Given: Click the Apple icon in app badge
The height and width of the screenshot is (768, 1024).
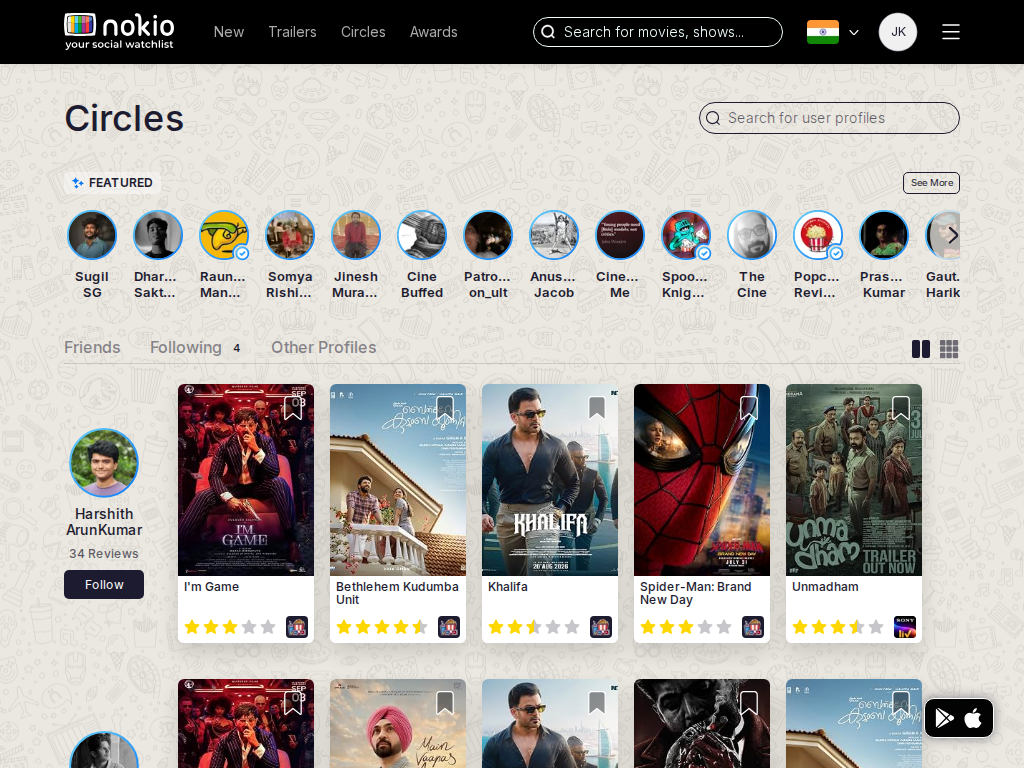Looking at the screenshot, I should (x=973, y=718).
